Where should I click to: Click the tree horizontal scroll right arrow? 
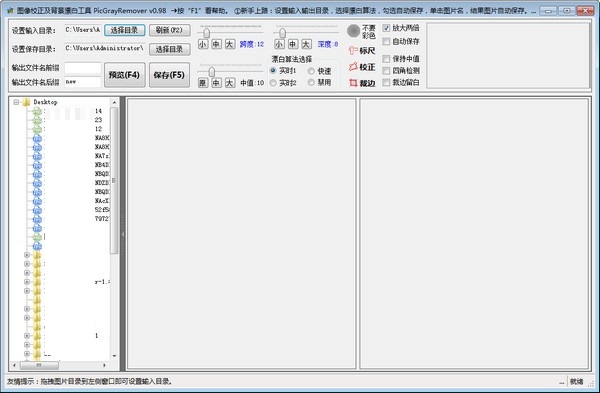coord(104,365)
